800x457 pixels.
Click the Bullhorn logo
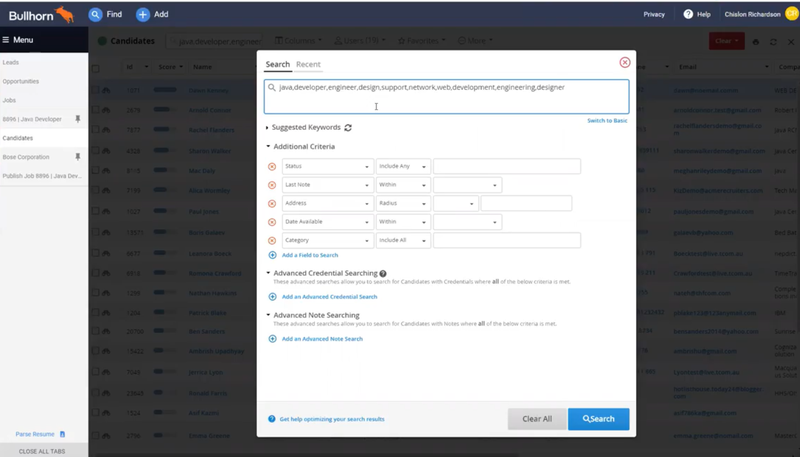click(41, 15)
